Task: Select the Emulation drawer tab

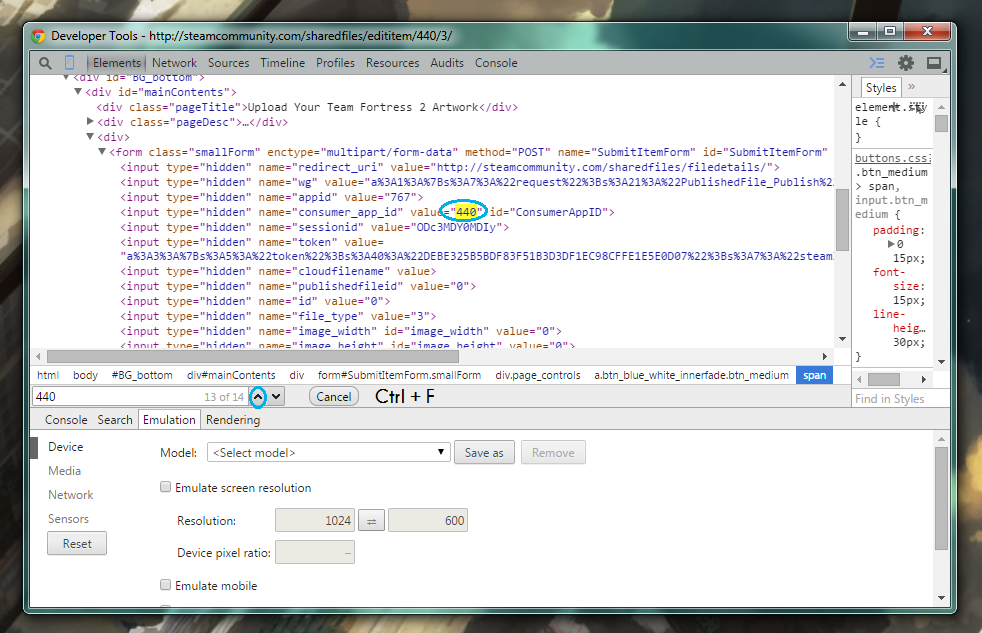Action: tap(169, 419)
